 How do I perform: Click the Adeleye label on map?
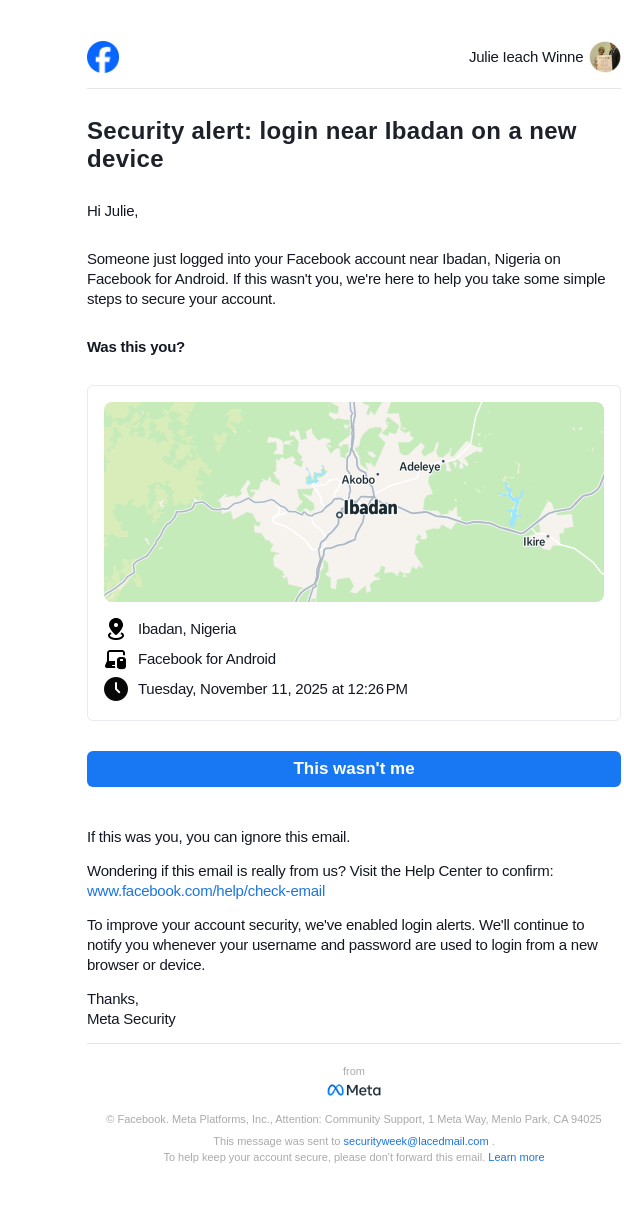click(x=420, y=467)
